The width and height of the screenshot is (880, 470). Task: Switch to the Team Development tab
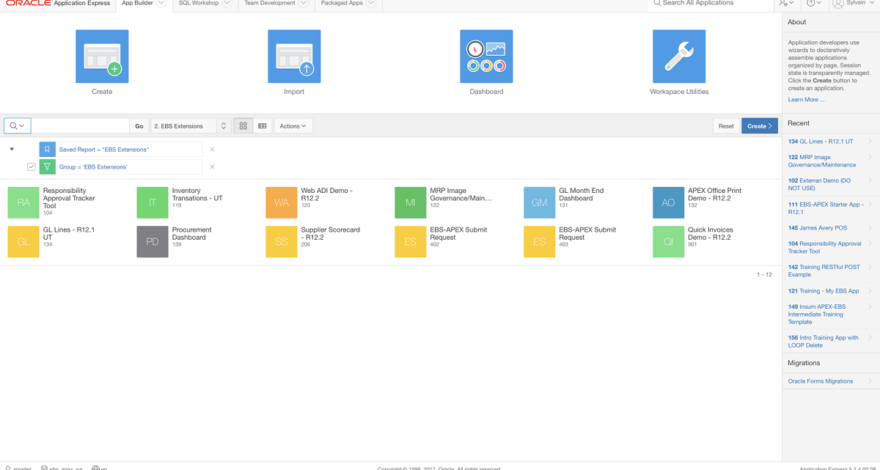269,3
